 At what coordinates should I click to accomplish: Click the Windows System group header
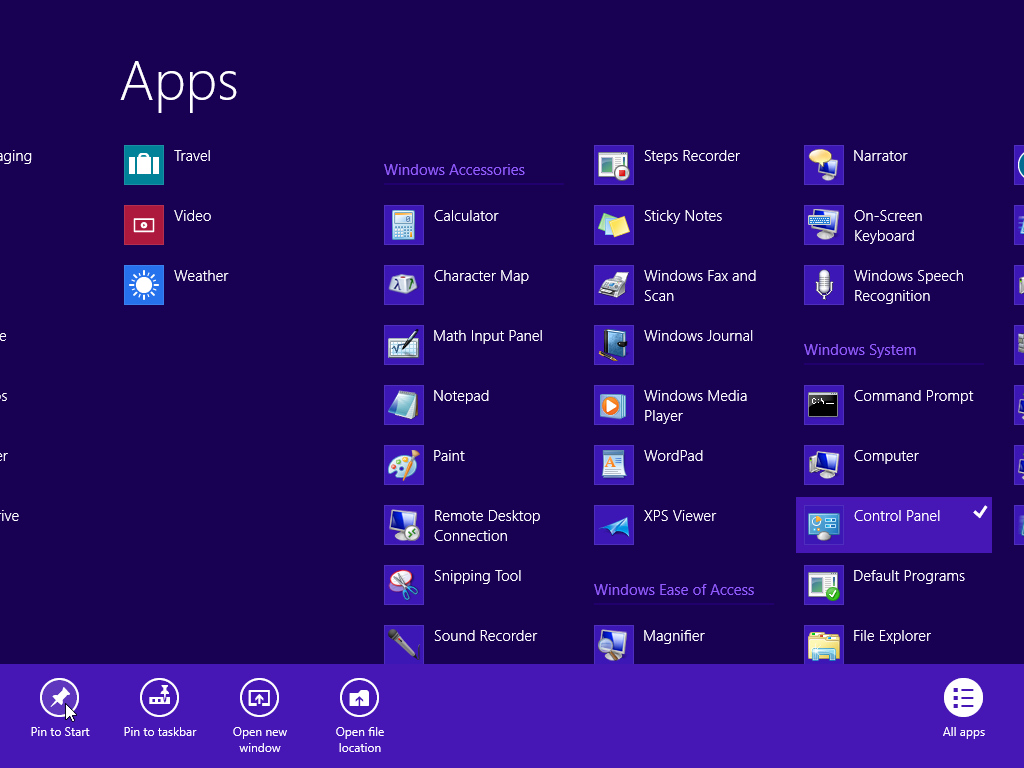tap(860, 350)
